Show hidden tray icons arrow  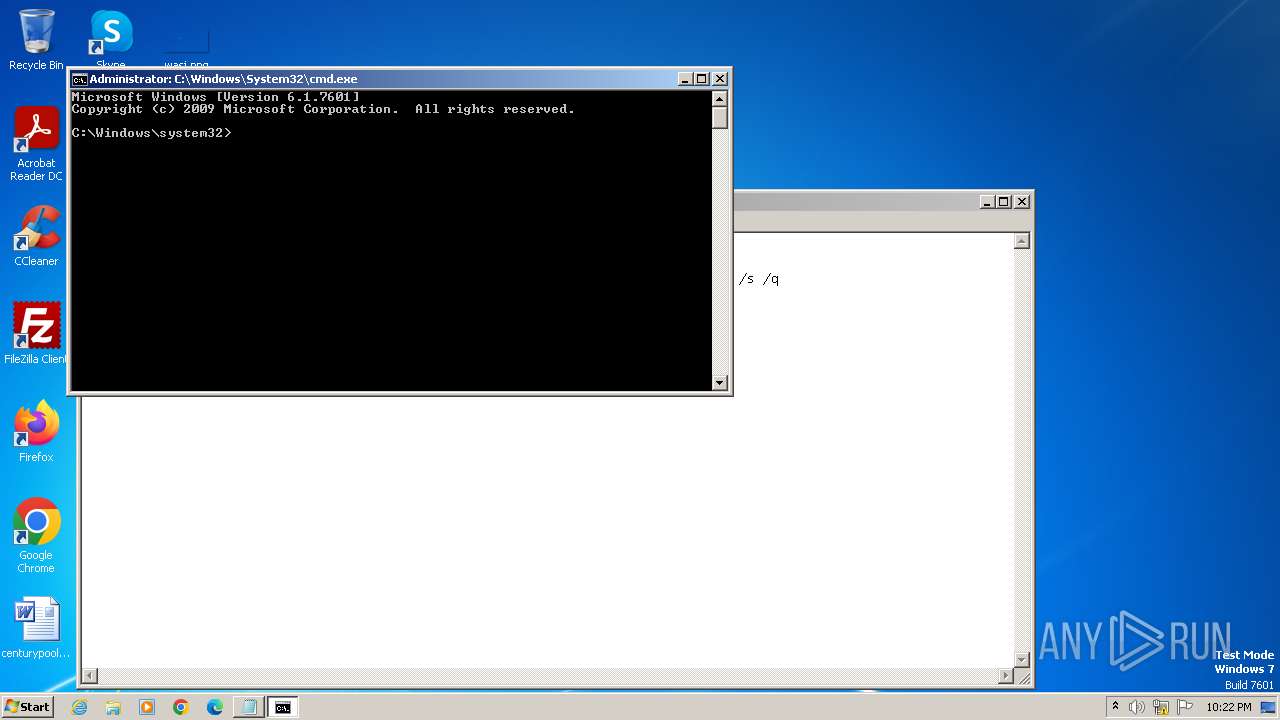coord(1115,707)
